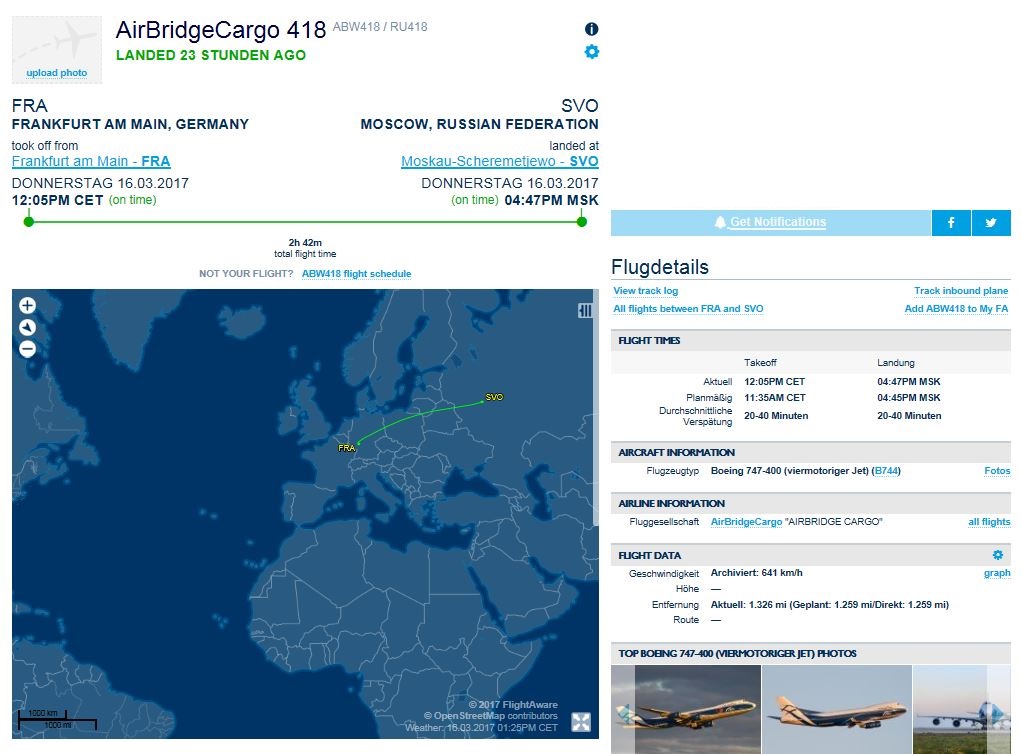Share flight on Twitter
This screenshot has height=754, width=1022.
tap(991, 223)
